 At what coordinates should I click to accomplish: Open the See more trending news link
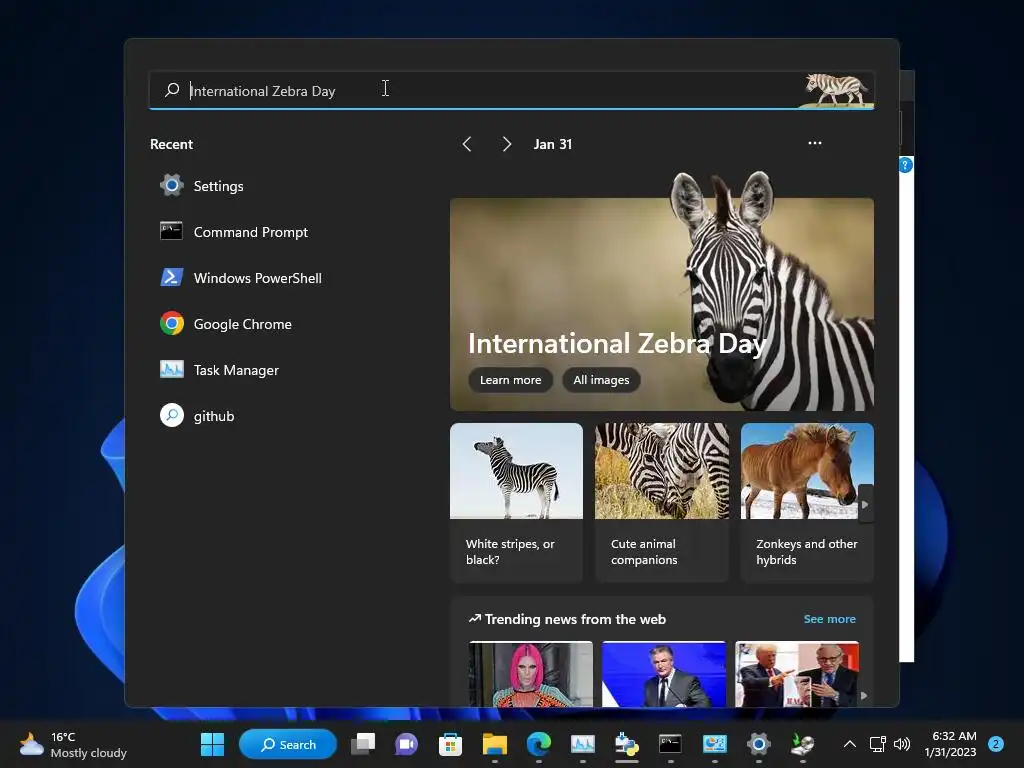coord(829,619)
